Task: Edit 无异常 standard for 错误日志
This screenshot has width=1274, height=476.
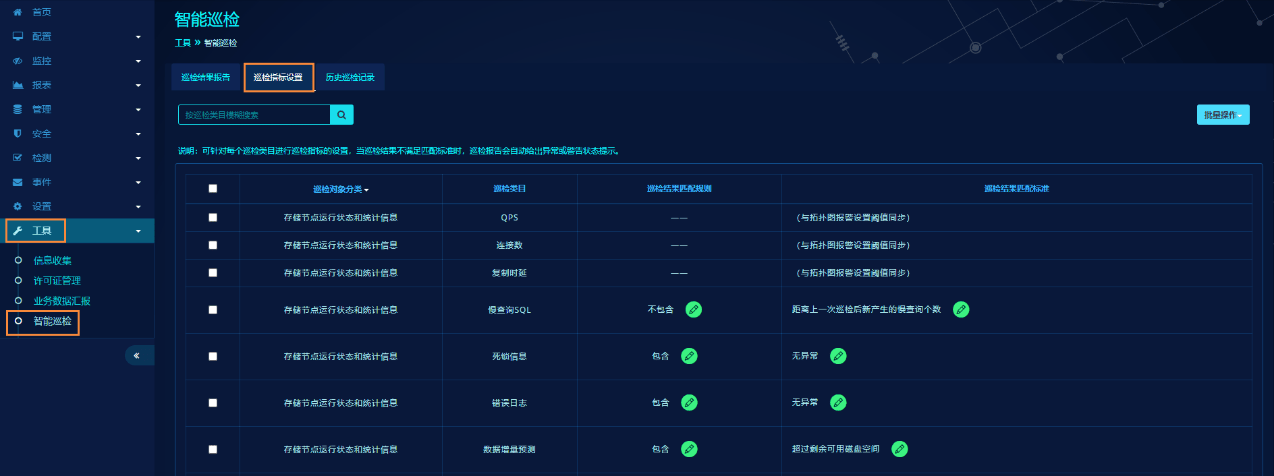Action: (838, 402)
